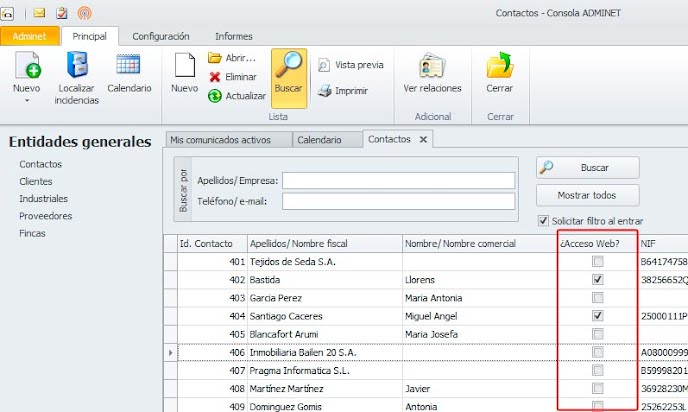Screen dimensions: 688x412
Task: Toggle Solicitar filtro al entrar checkbox
Action: pos(543,221)
